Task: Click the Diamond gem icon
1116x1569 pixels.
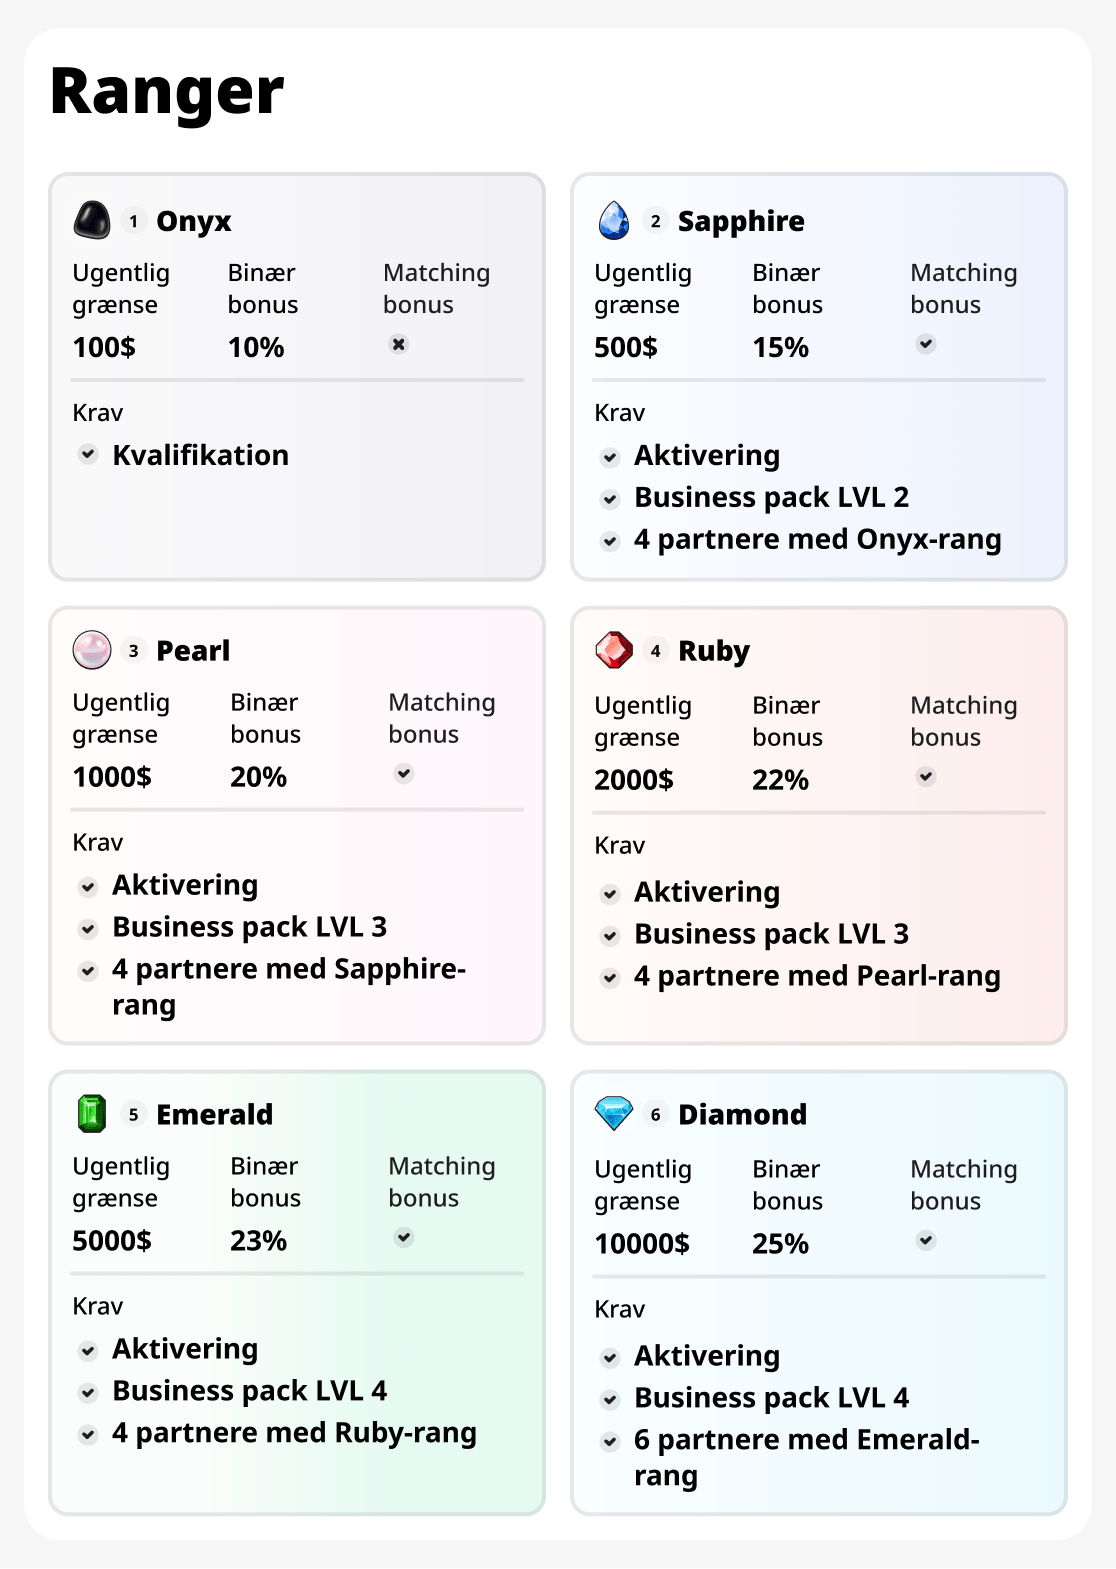Action: coord(614,1113)
